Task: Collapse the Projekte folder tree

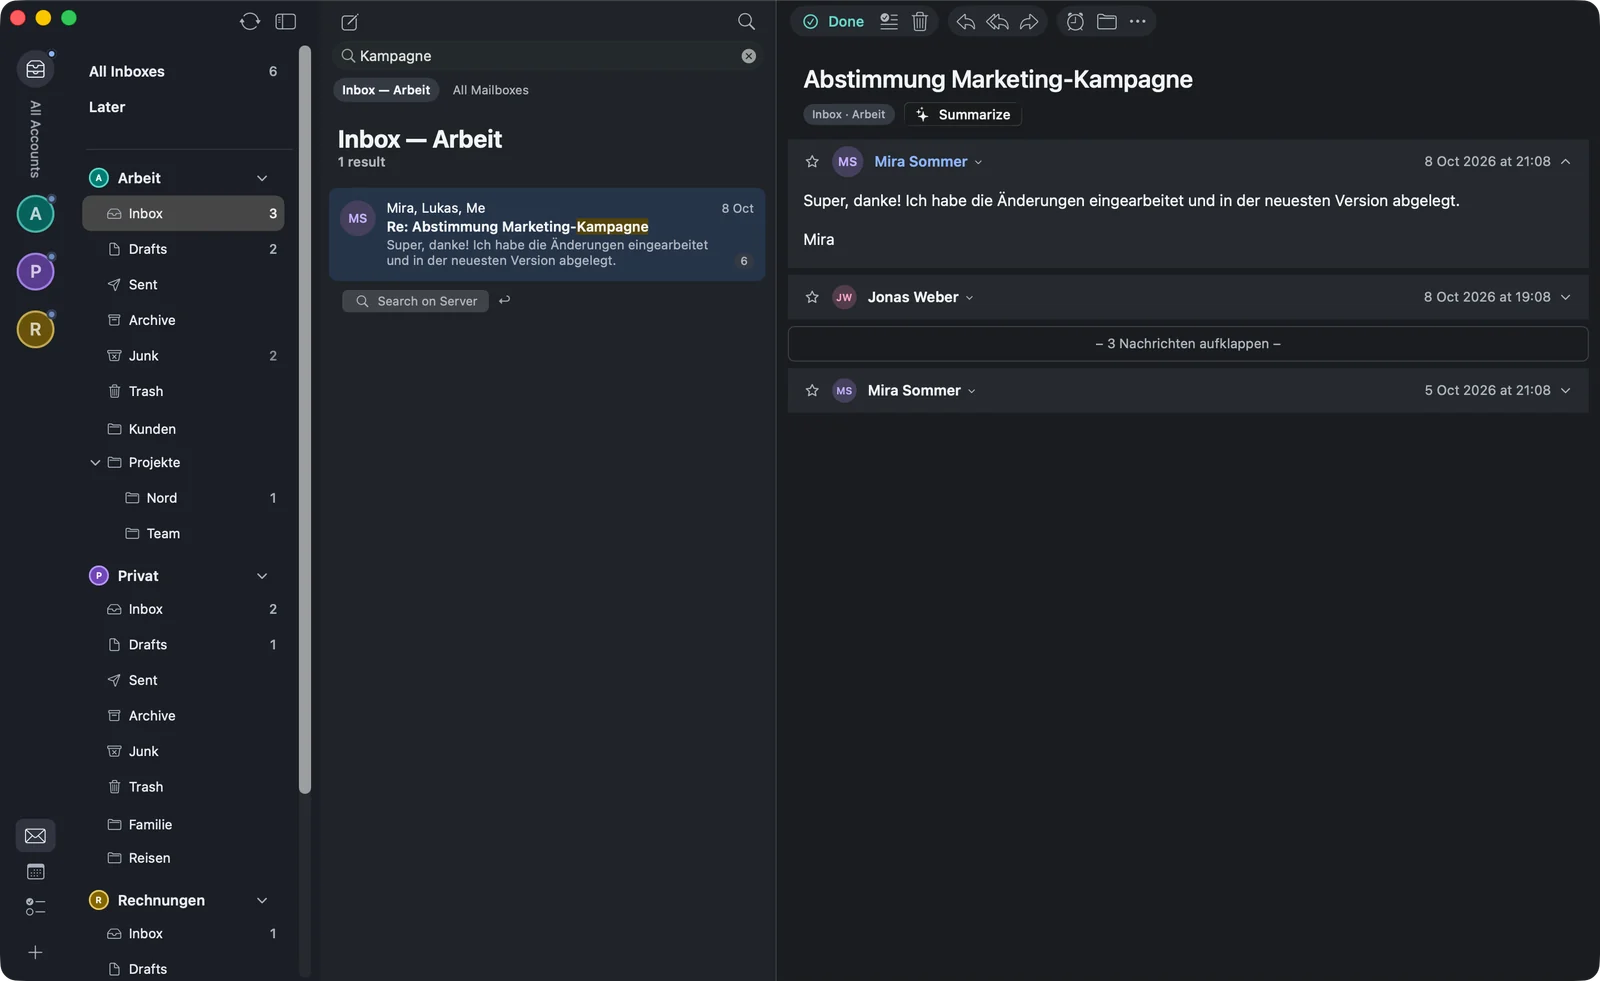Action: [x=95, y=462]
